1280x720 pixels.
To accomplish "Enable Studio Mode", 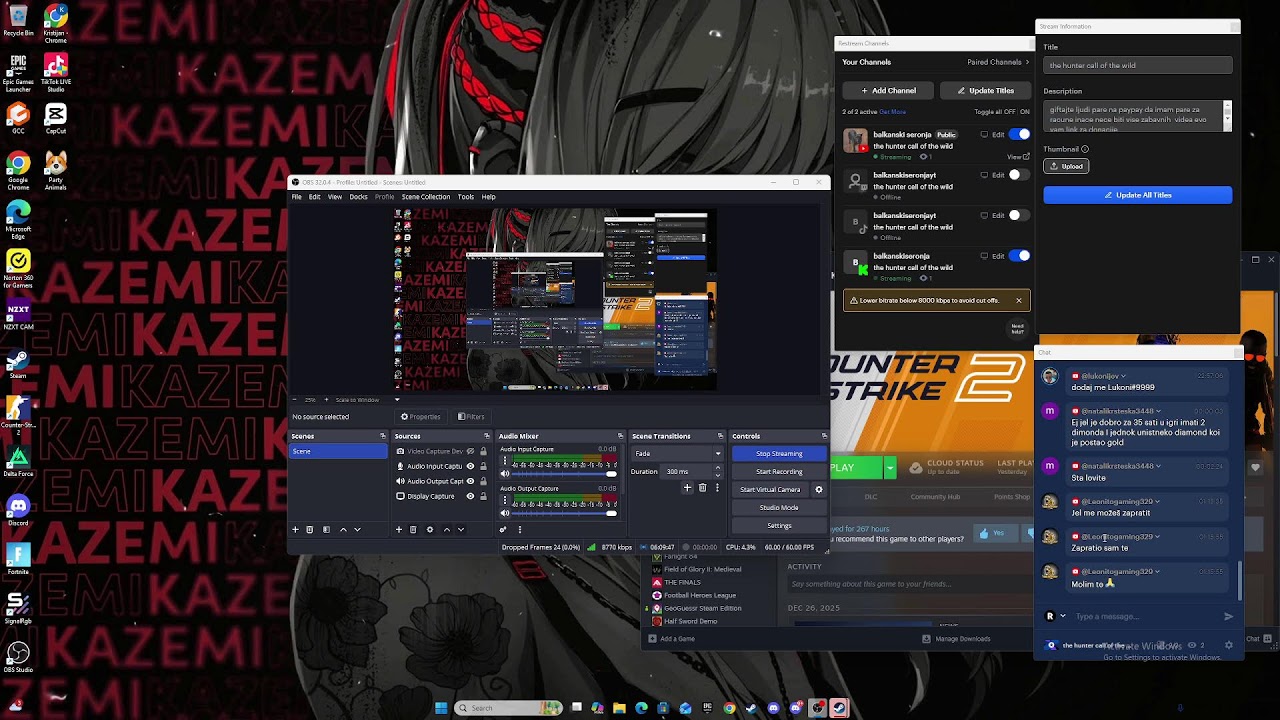I will pos(779,508).
